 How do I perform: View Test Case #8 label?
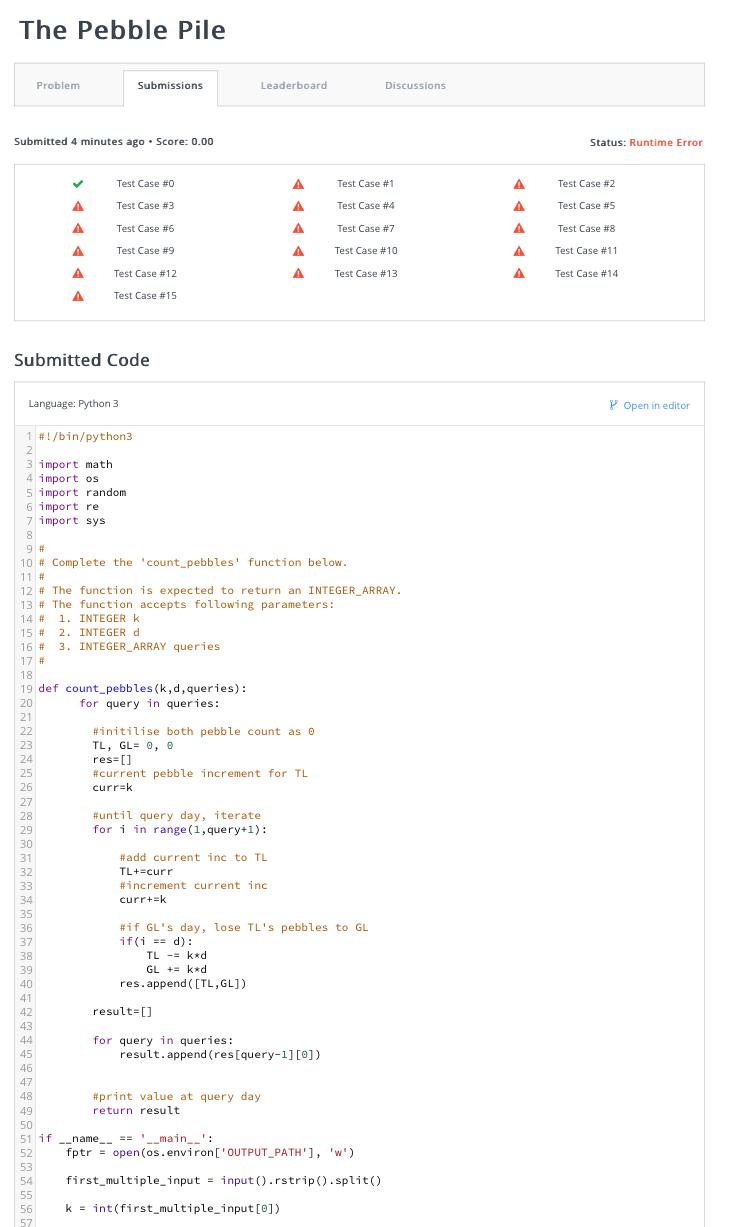point(586,229)
